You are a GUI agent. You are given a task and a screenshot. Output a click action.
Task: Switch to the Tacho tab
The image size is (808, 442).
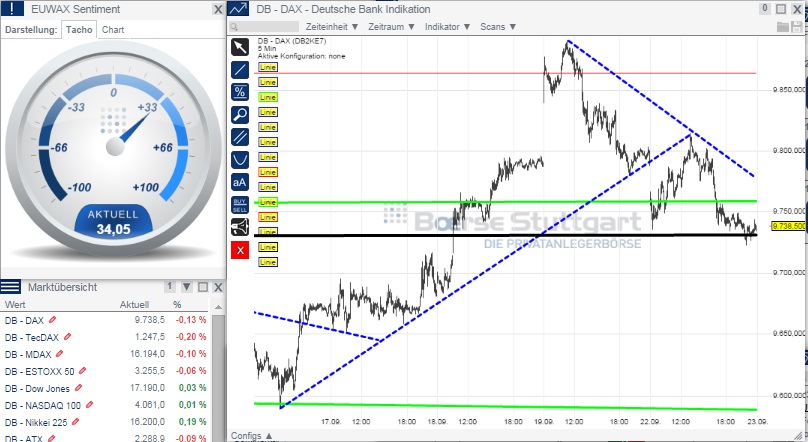[x=79, y=30]
